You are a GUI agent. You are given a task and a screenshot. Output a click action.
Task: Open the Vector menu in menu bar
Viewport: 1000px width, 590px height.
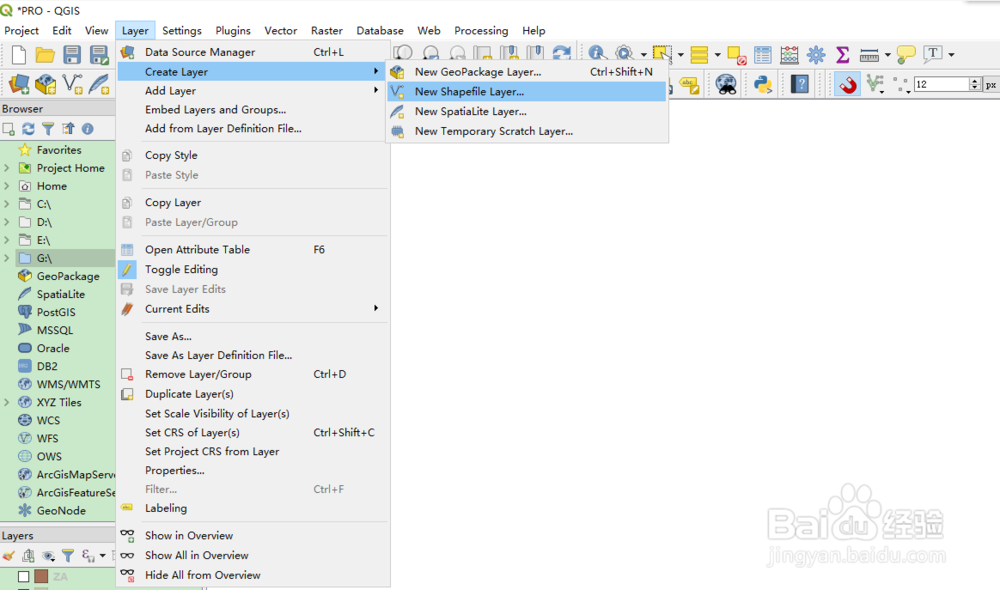[x=281, y=31]
